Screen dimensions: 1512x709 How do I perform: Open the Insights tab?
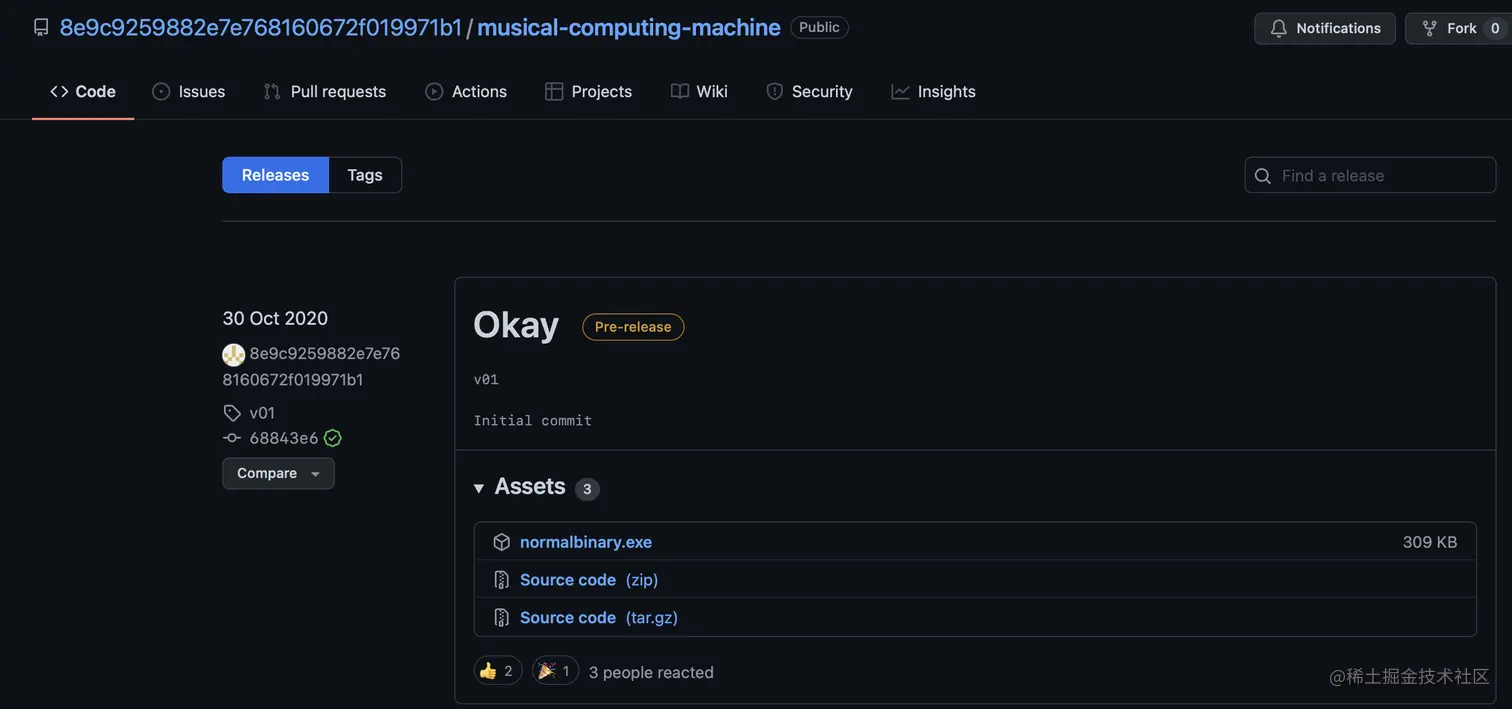click(x=934, y=91)
